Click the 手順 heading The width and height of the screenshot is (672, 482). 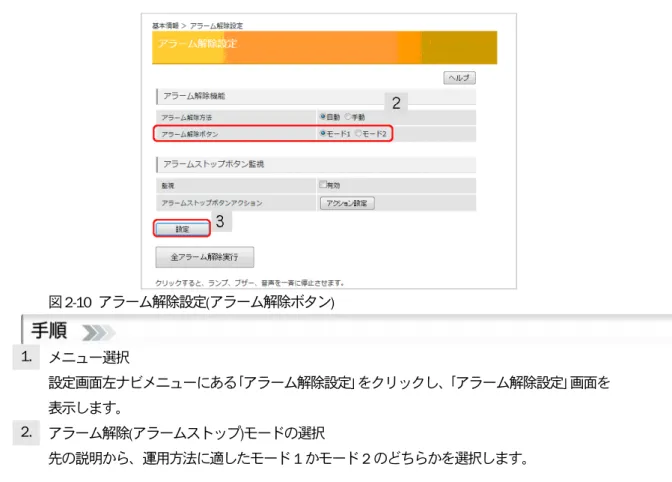tap(49, 331)
